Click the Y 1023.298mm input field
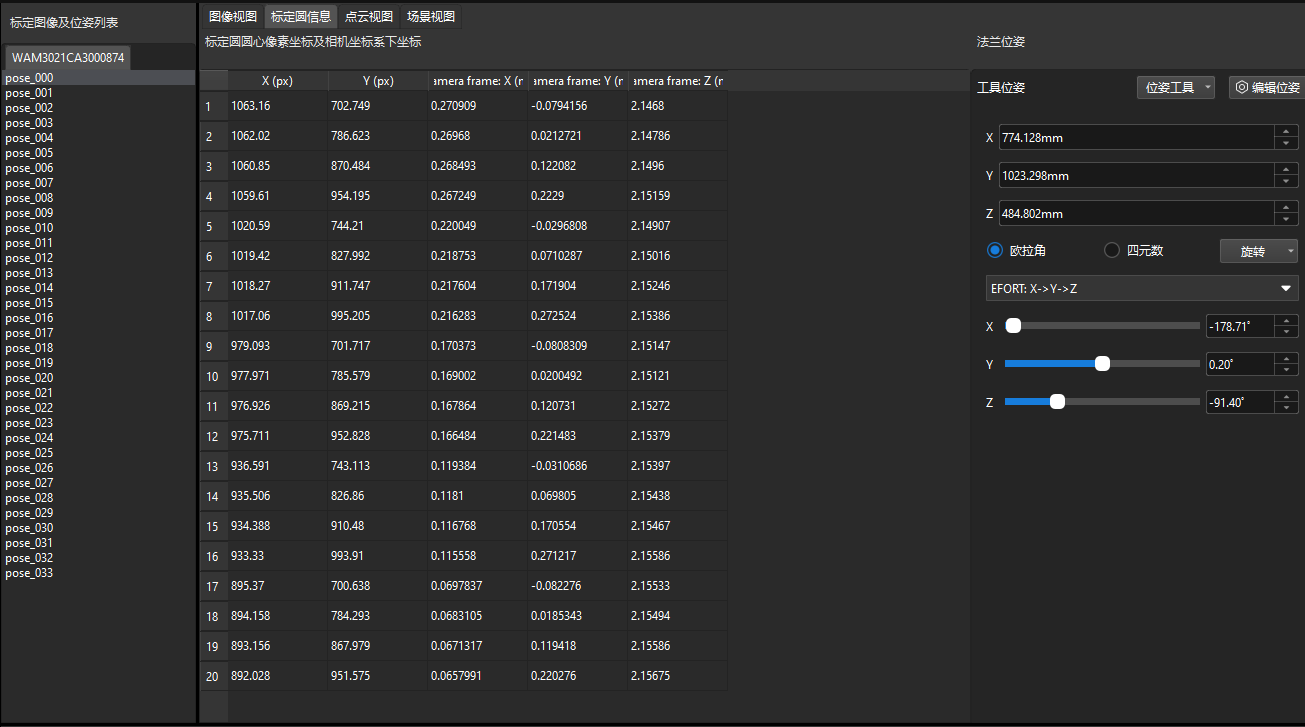 pos(1130,175)
